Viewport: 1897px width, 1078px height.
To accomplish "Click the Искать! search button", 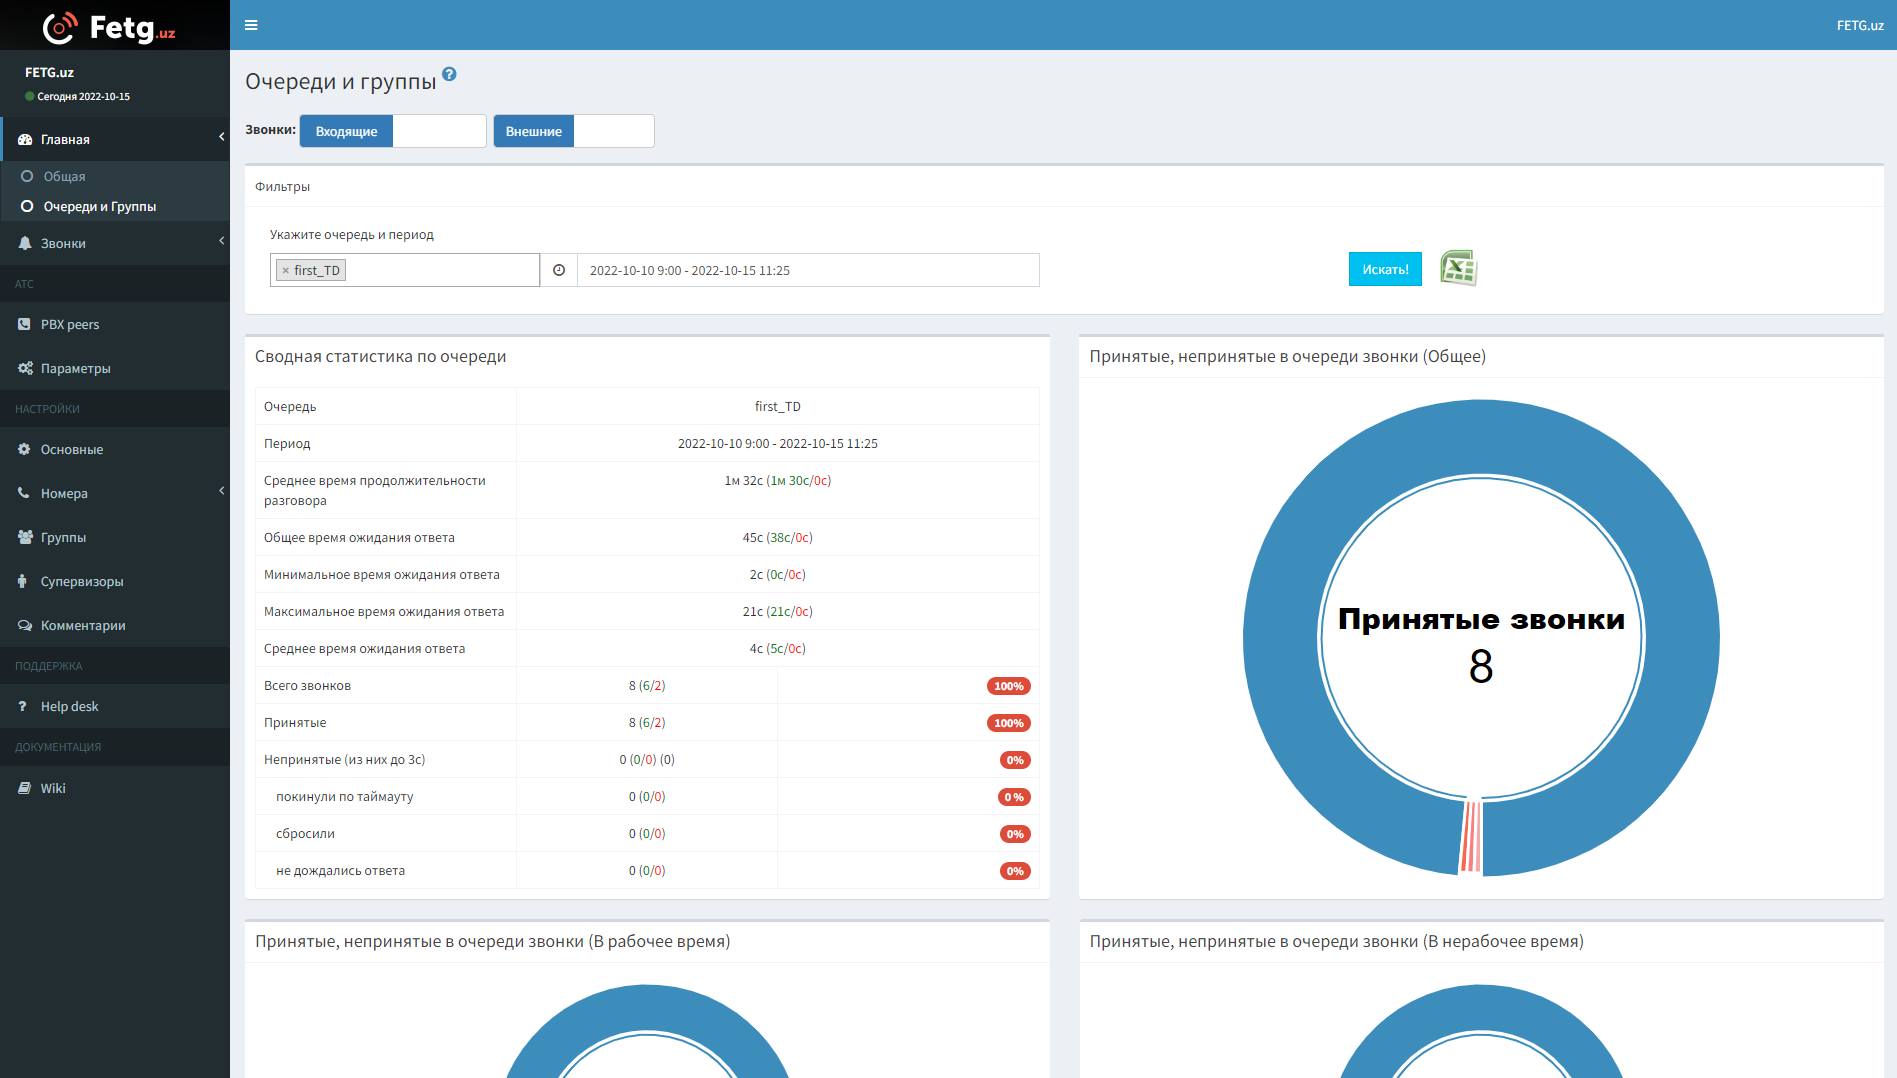I will [x=1385, y=269].
